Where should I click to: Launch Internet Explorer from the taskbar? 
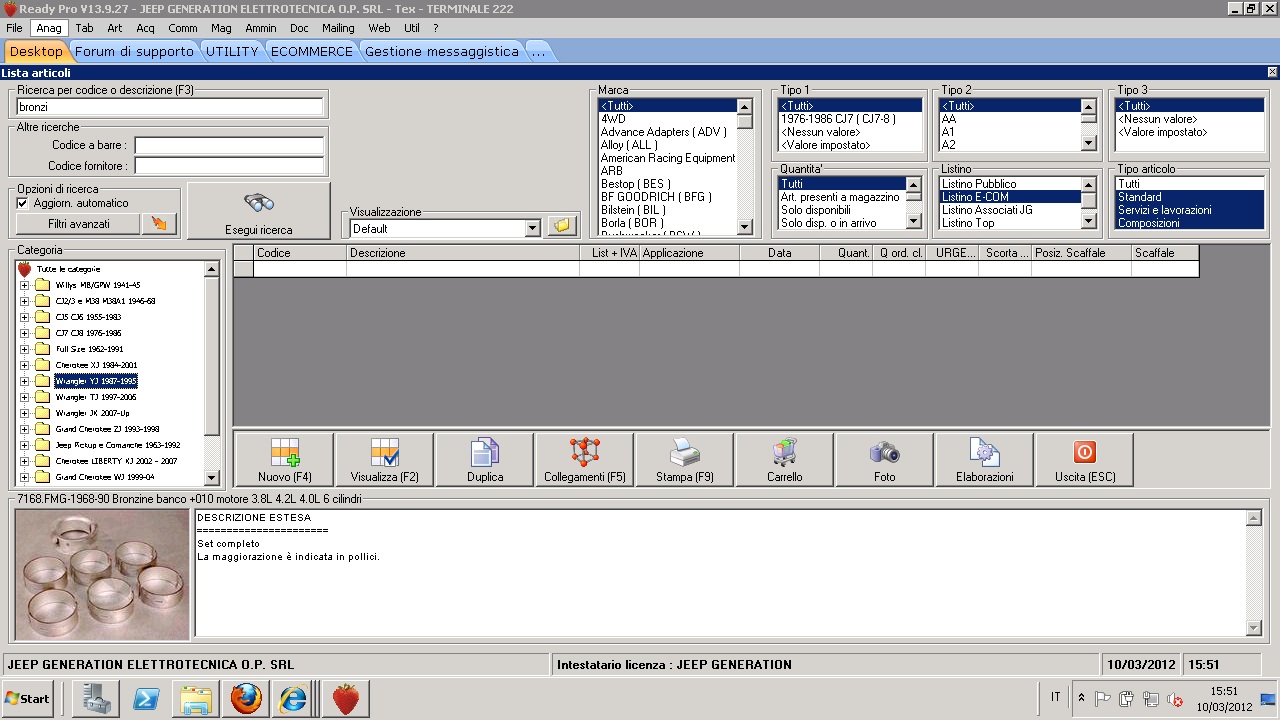click(x=294, y=698)
